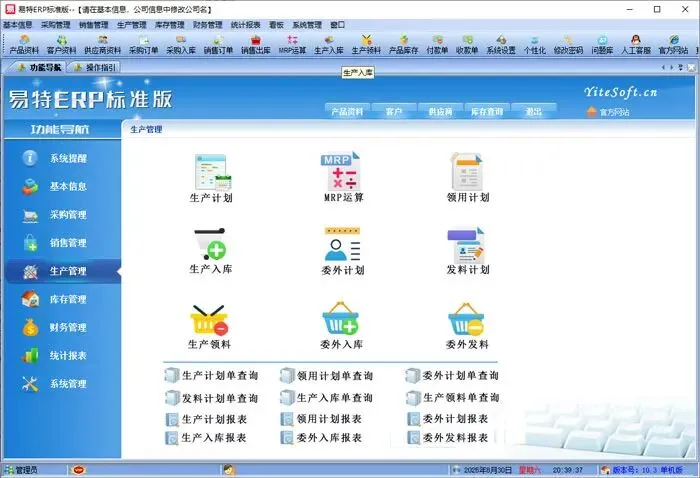
Task: Select 销售管理 in the sidebar navigation
Action: [x=62, y=243]
